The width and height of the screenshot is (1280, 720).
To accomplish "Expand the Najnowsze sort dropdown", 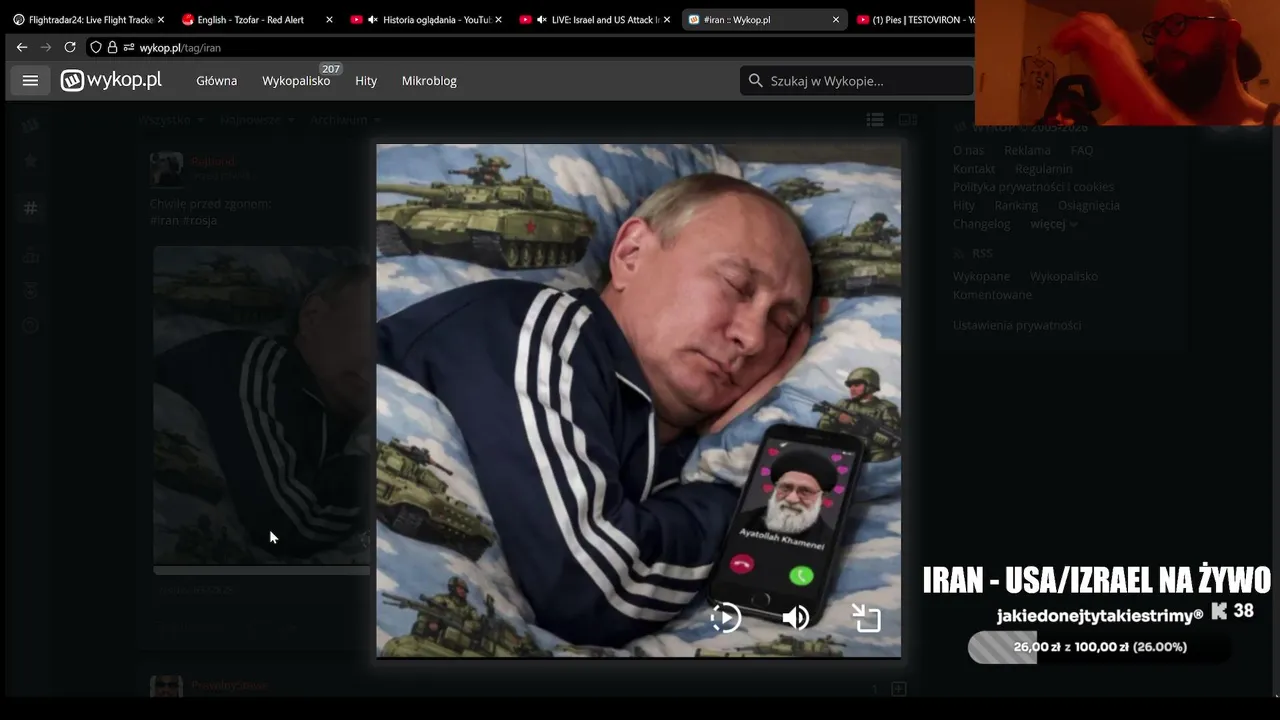I will click(257, 120).
